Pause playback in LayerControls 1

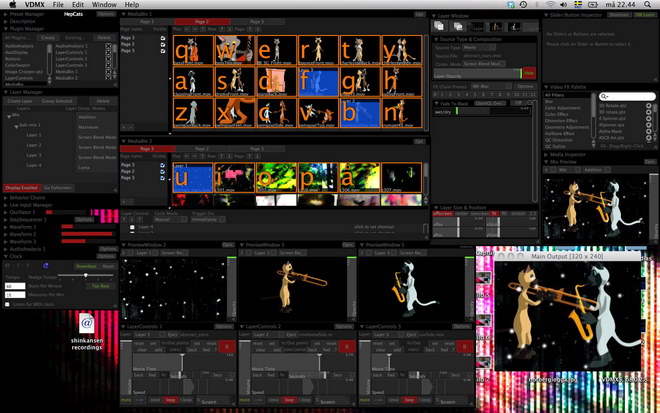(227, 346)
